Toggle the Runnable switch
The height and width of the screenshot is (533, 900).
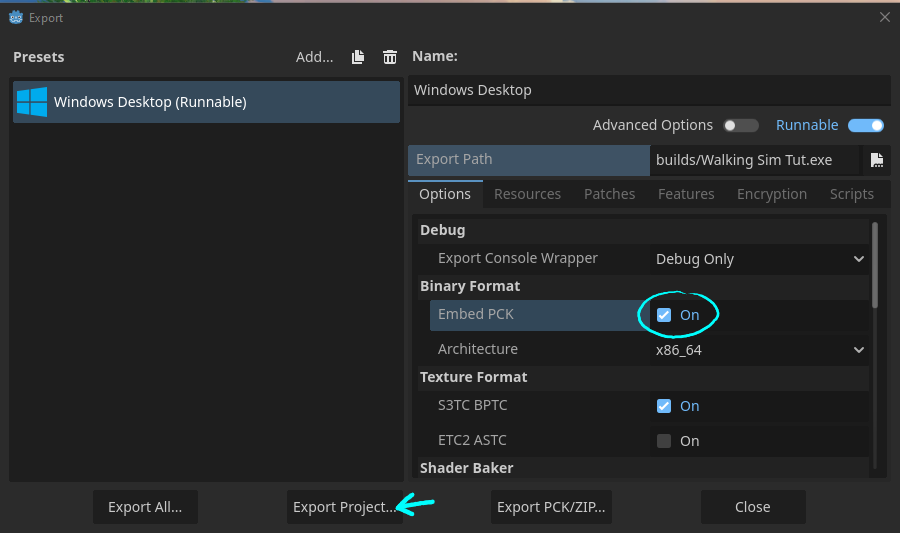[866, 125]
